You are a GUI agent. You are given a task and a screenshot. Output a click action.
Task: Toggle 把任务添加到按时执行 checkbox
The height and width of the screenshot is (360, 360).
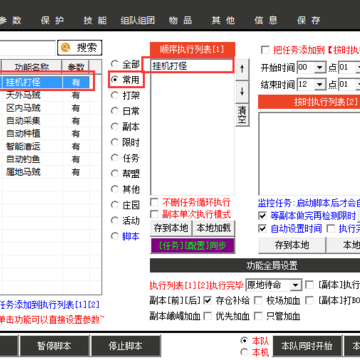(x=265, y=50)
